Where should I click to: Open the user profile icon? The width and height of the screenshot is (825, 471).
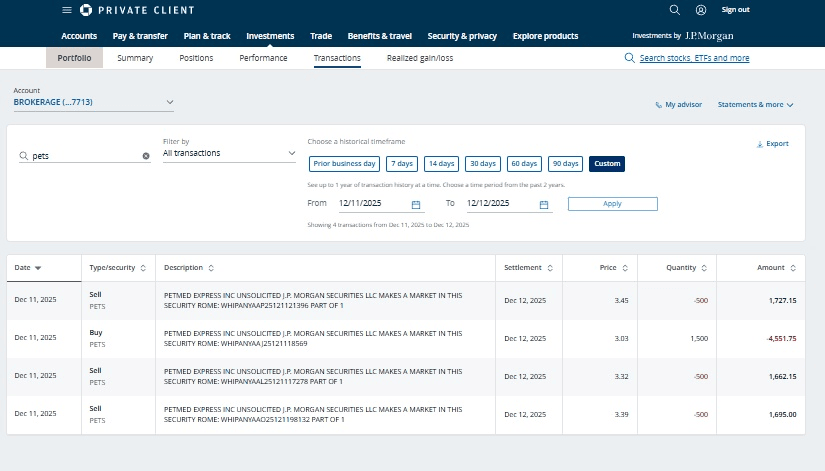point(700,9)
